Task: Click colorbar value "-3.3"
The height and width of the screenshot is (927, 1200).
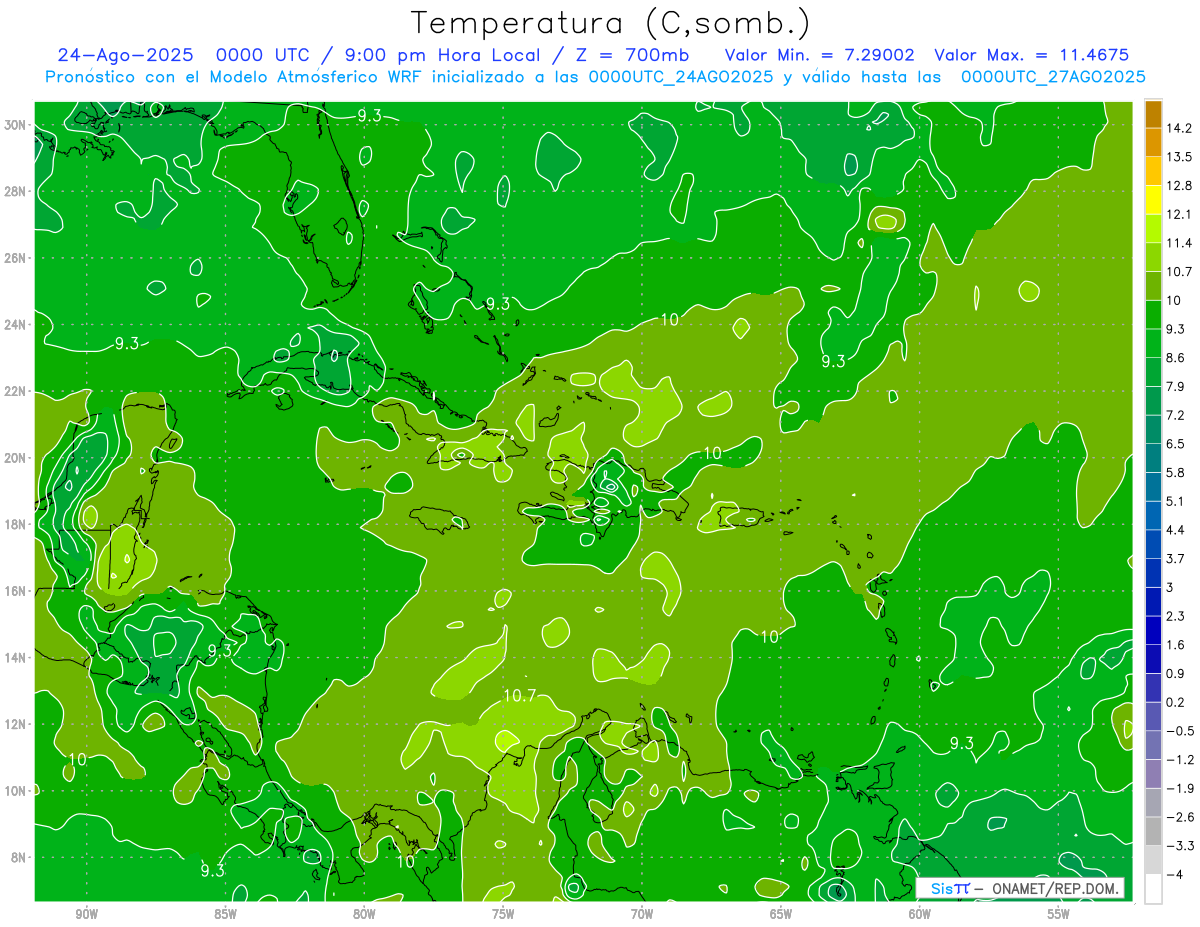Action: click(1179, 845)
